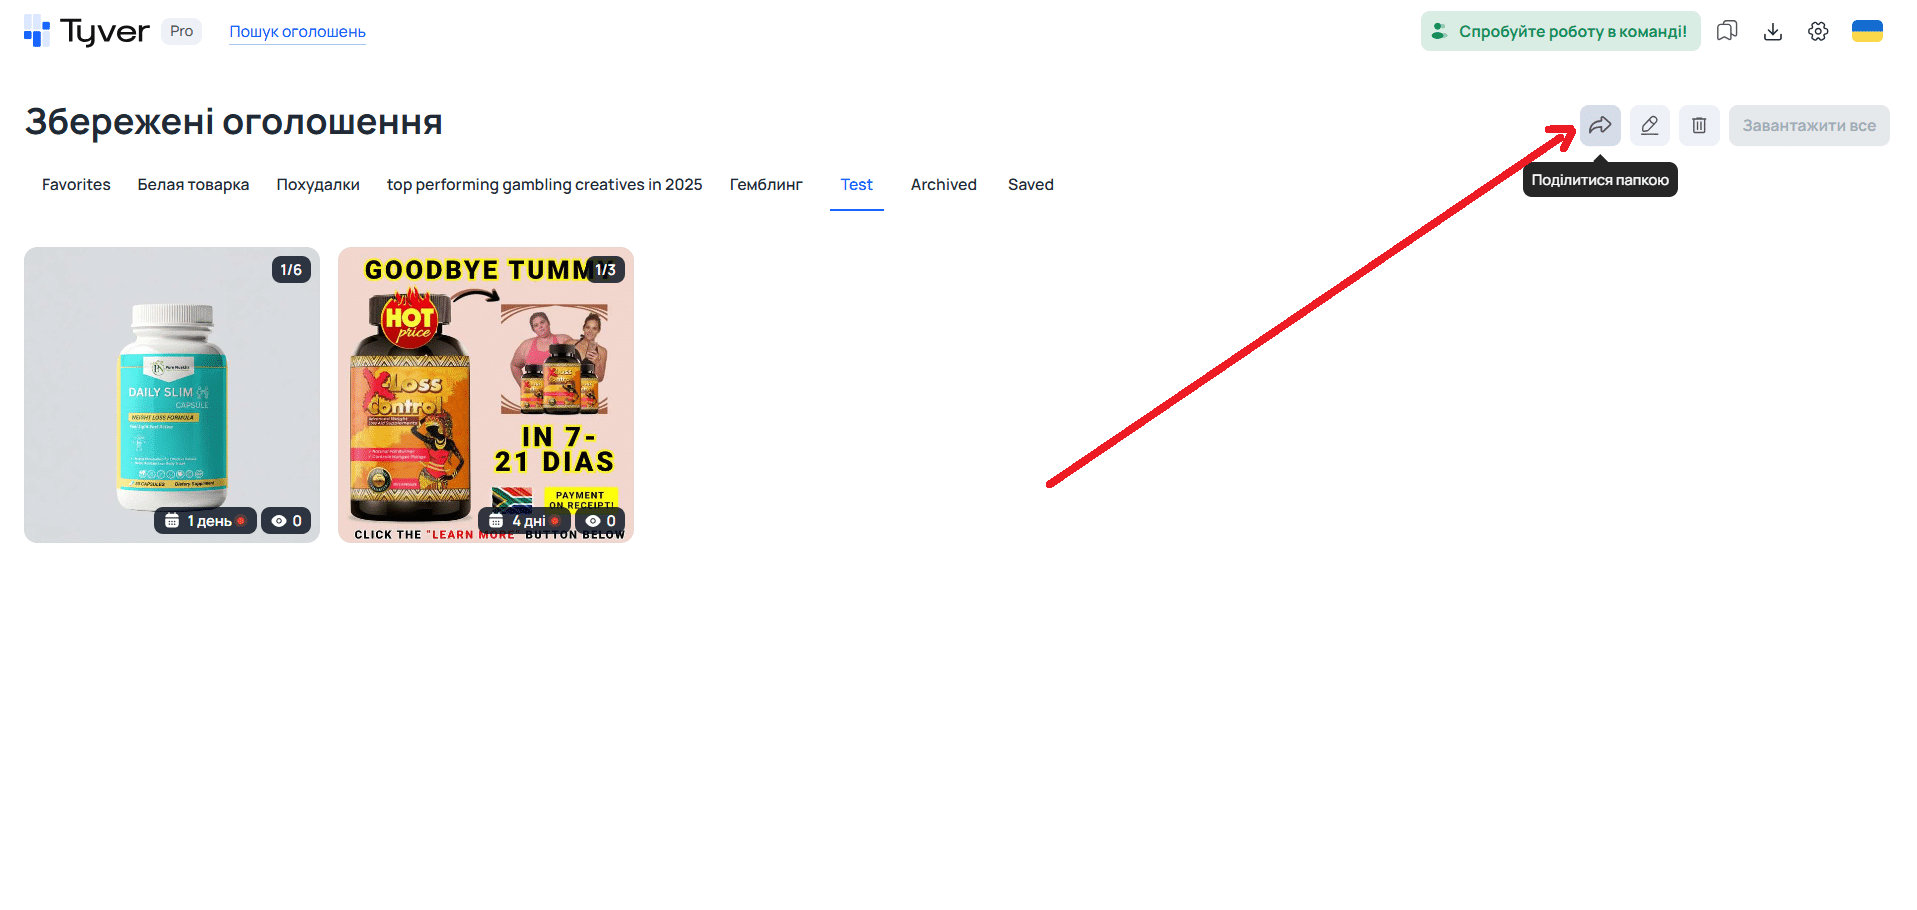Image resolution: width=1917 pixels, height=910 pixels.
Task: Click eye views counter on Daily Slim ad
Action: [287, 521]
